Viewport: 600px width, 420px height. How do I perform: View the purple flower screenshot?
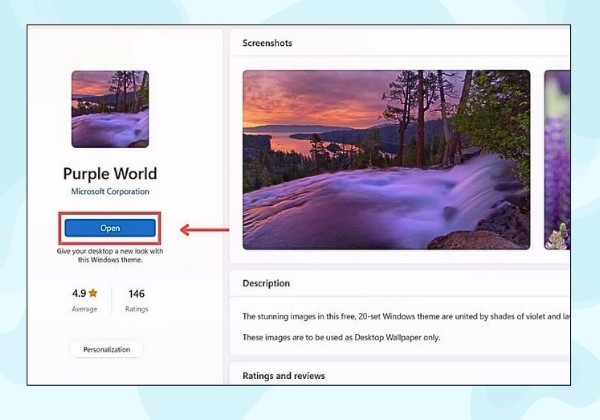point(557,160)
